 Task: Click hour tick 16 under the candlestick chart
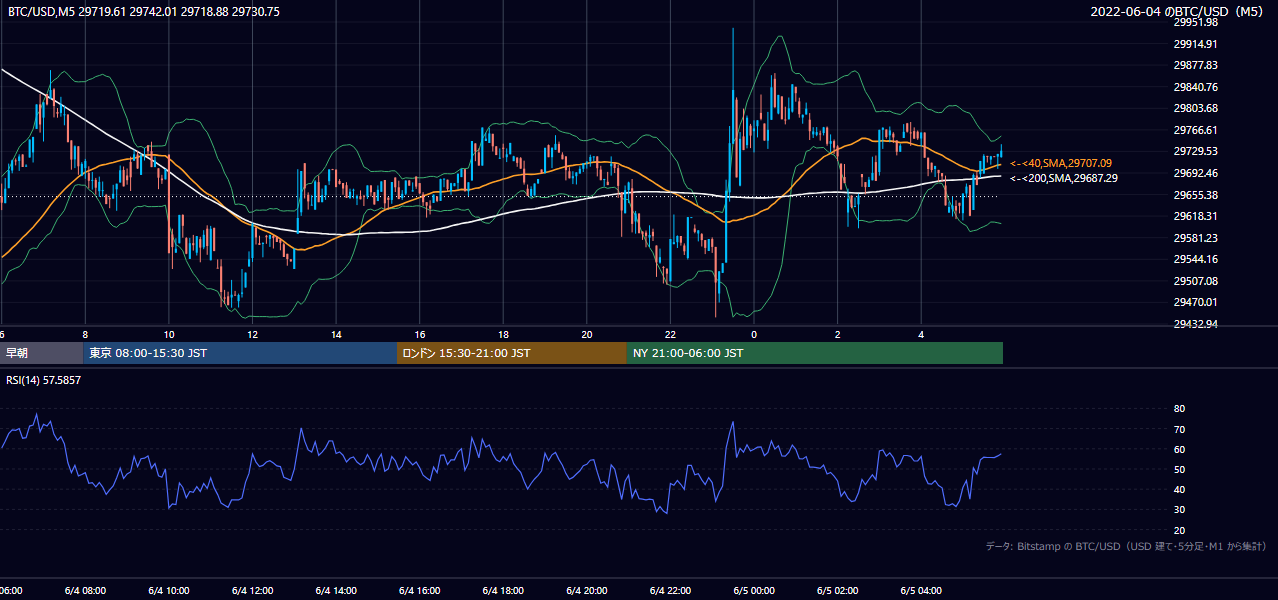tap(420, 335)
